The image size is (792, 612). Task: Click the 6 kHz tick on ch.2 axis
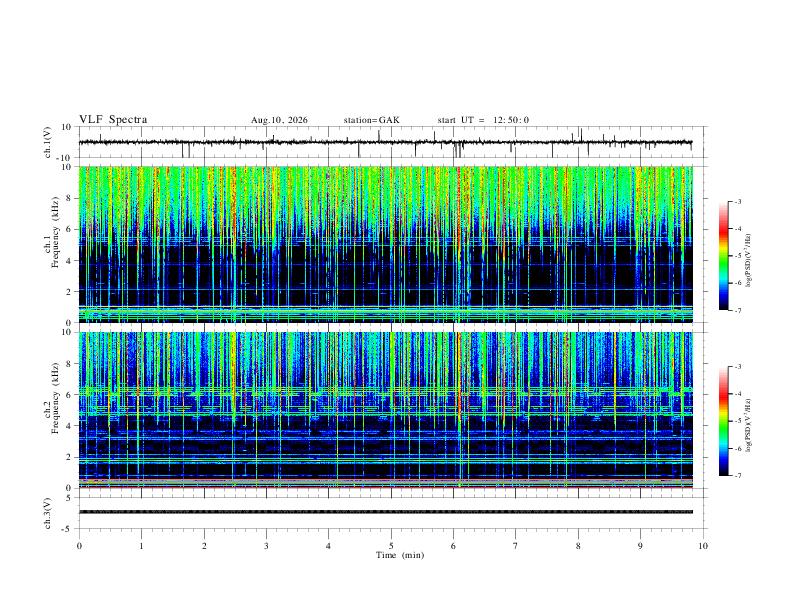70,394
